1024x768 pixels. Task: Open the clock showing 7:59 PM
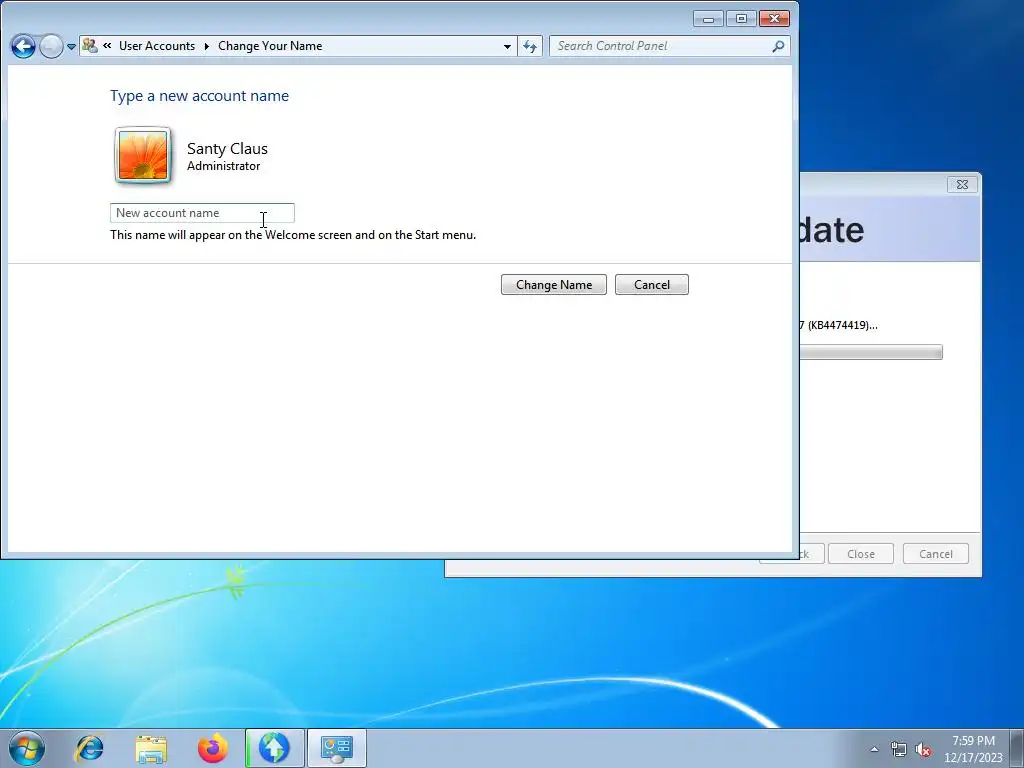click(973, 749)
